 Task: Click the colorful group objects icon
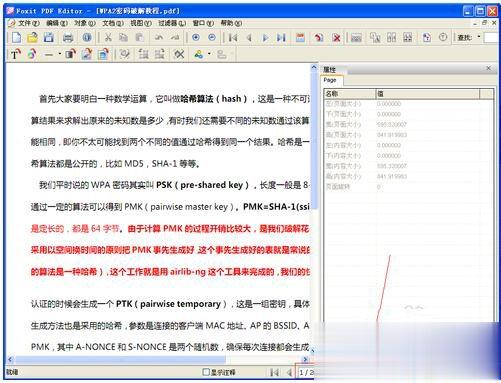pos(199,54)
